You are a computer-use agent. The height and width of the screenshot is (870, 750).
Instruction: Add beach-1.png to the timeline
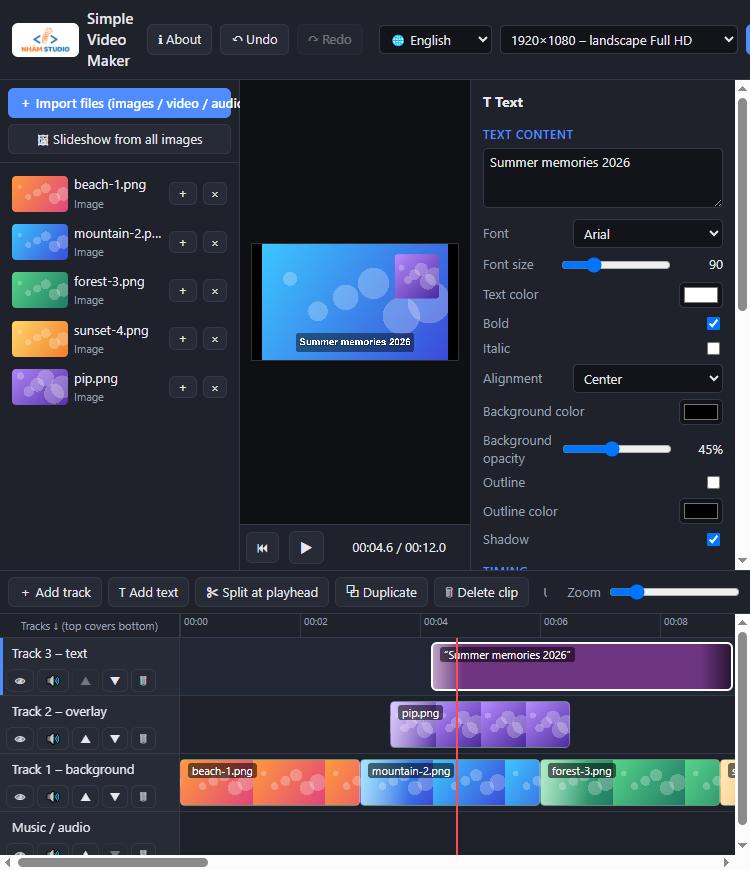[x=183, y=194]
